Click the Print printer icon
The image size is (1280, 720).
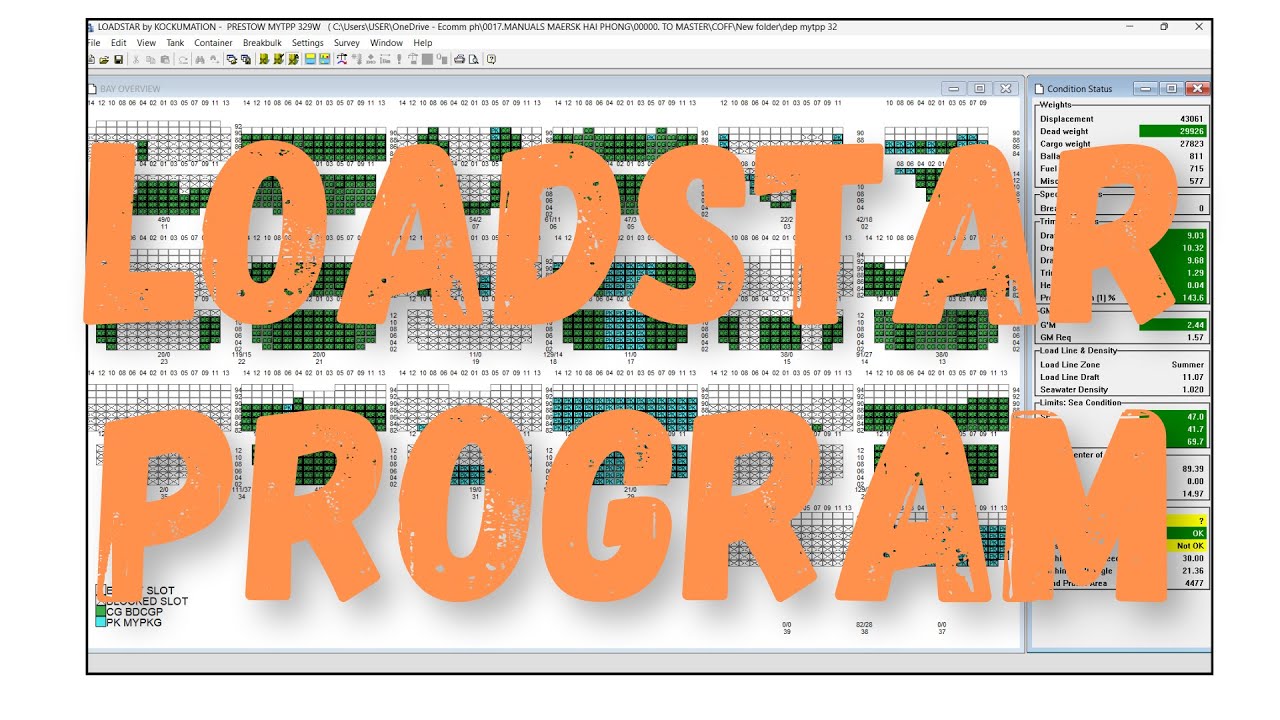tap(459, 60)
